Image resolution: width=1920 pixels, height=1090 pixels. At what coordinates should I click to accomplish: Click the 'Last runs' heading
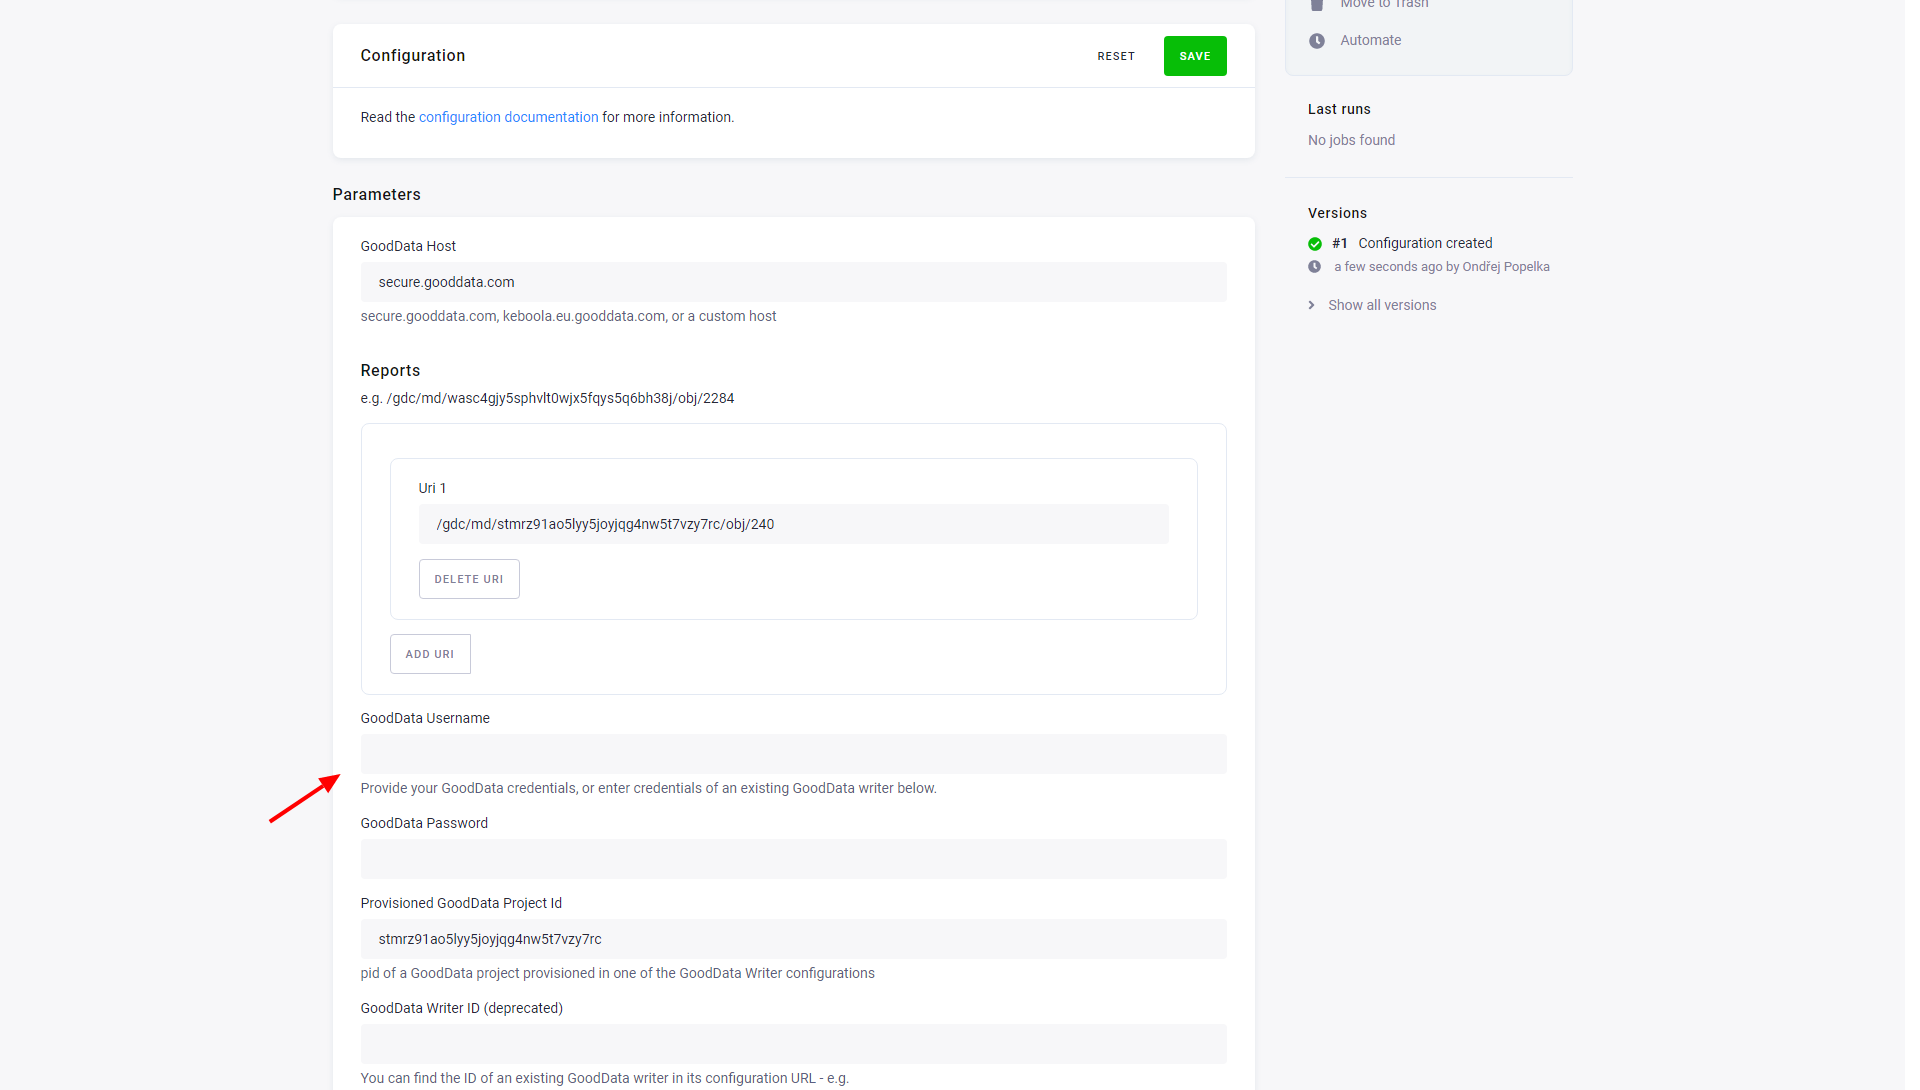[x=1339, y=109]
